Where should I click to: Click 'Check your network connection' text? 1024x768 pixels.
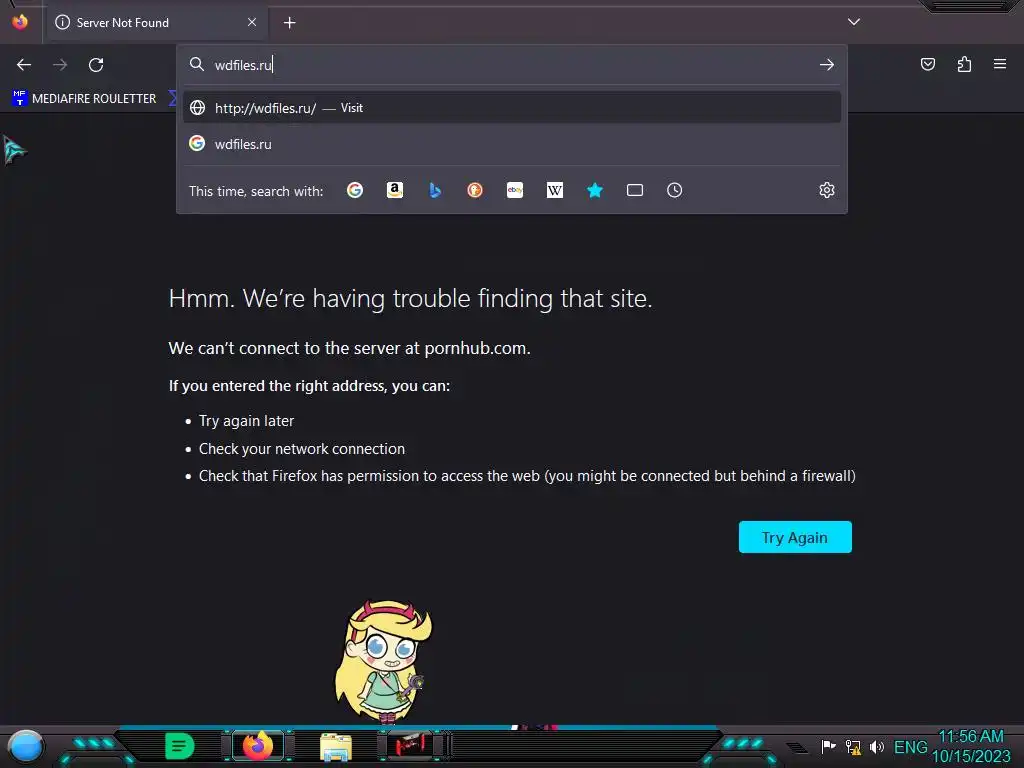[x=302, y=449]
